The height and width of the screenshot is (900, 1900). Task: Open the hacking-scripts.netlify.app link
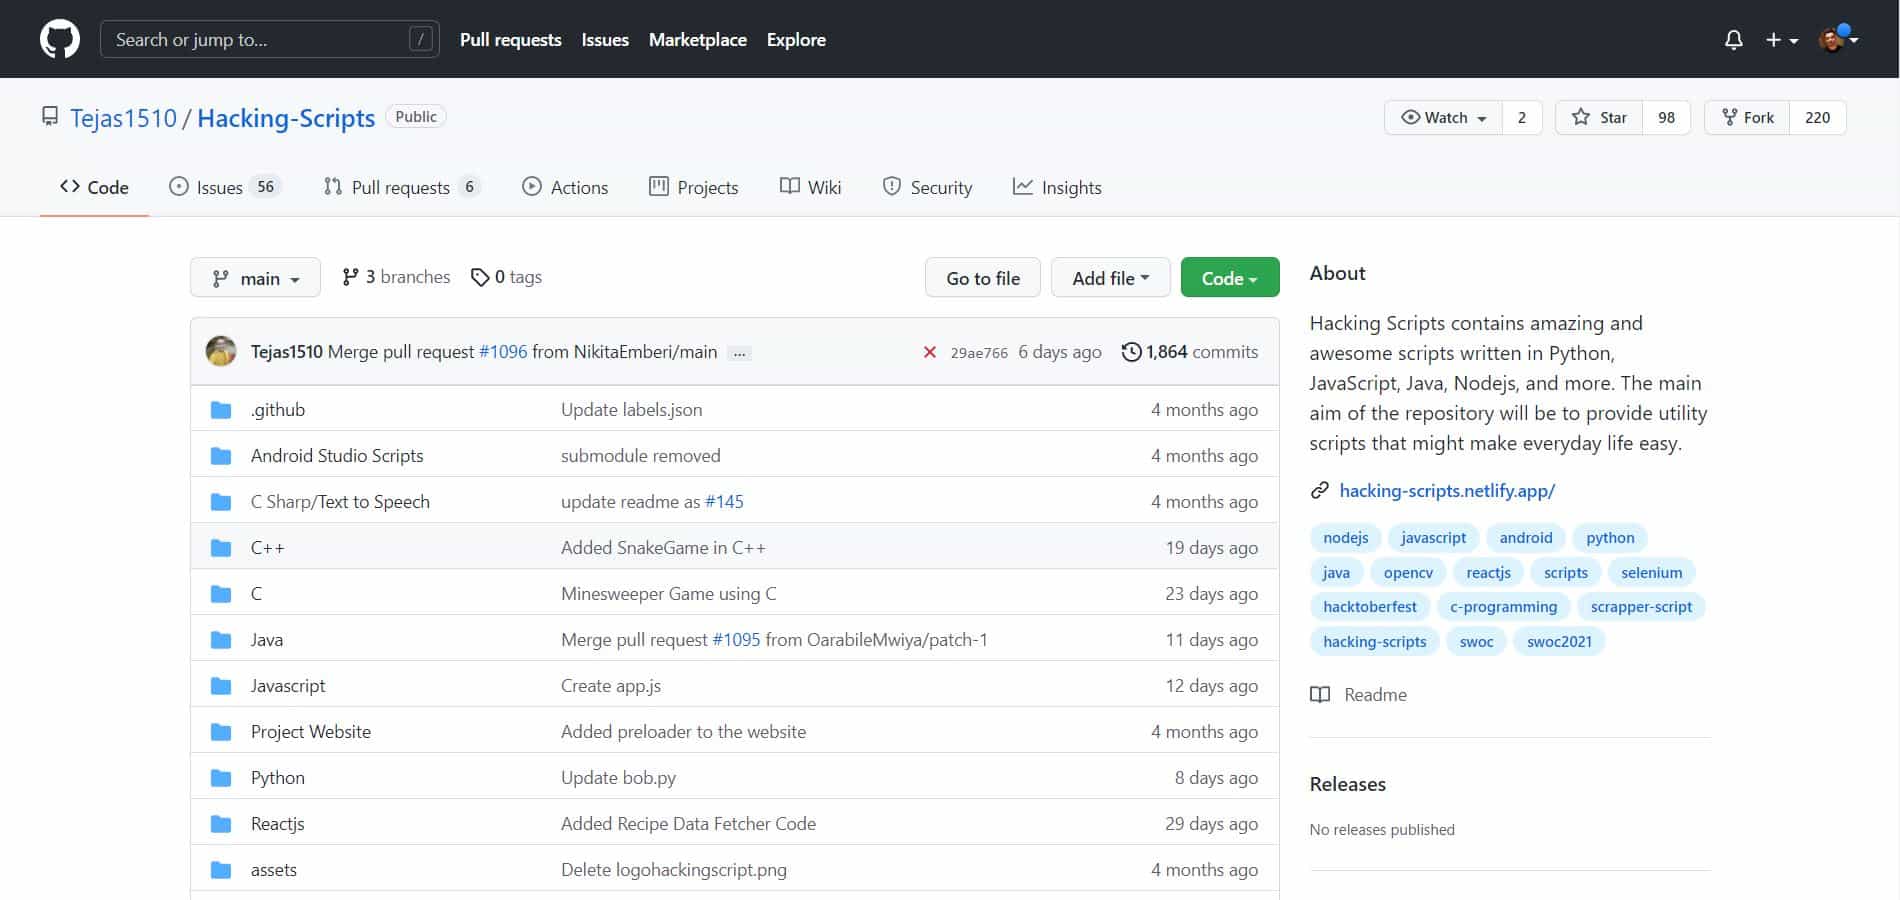pyautogui.click(x=1446, y=490)
